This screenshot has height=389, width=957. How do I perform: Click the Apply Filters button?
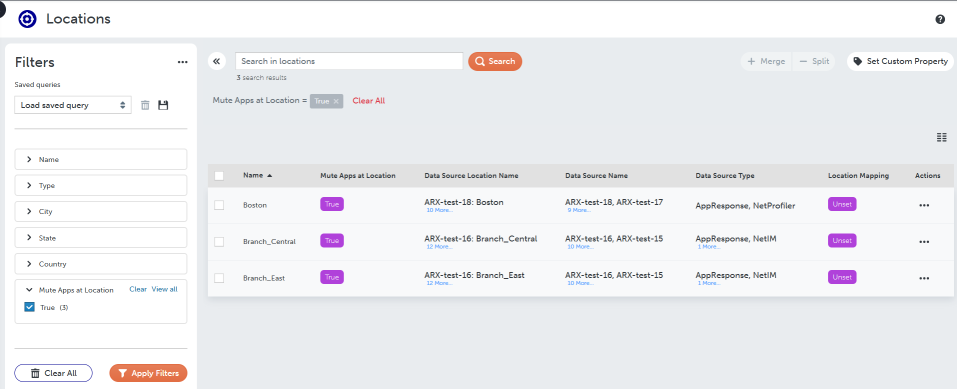click(x=148, y=373)
